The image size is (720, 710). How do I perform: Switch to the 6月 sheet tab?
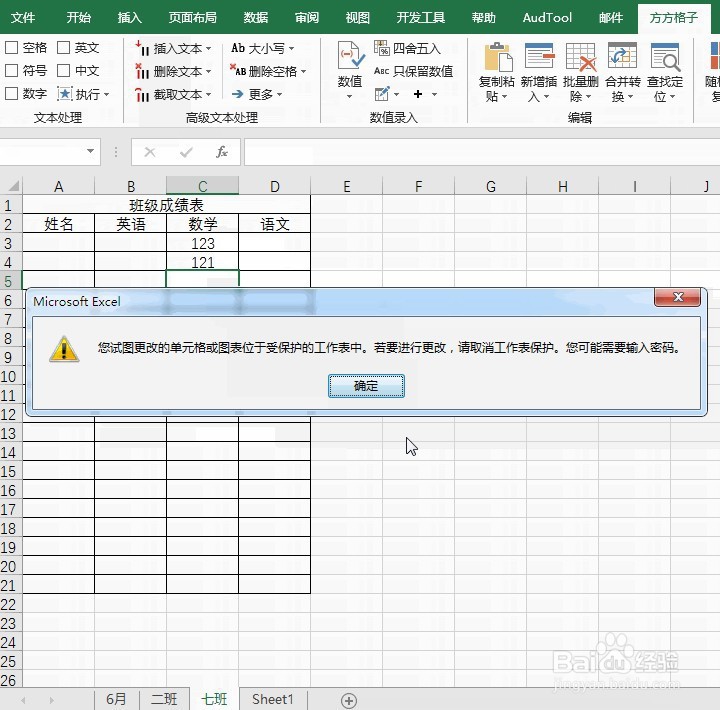coord(116,699)
